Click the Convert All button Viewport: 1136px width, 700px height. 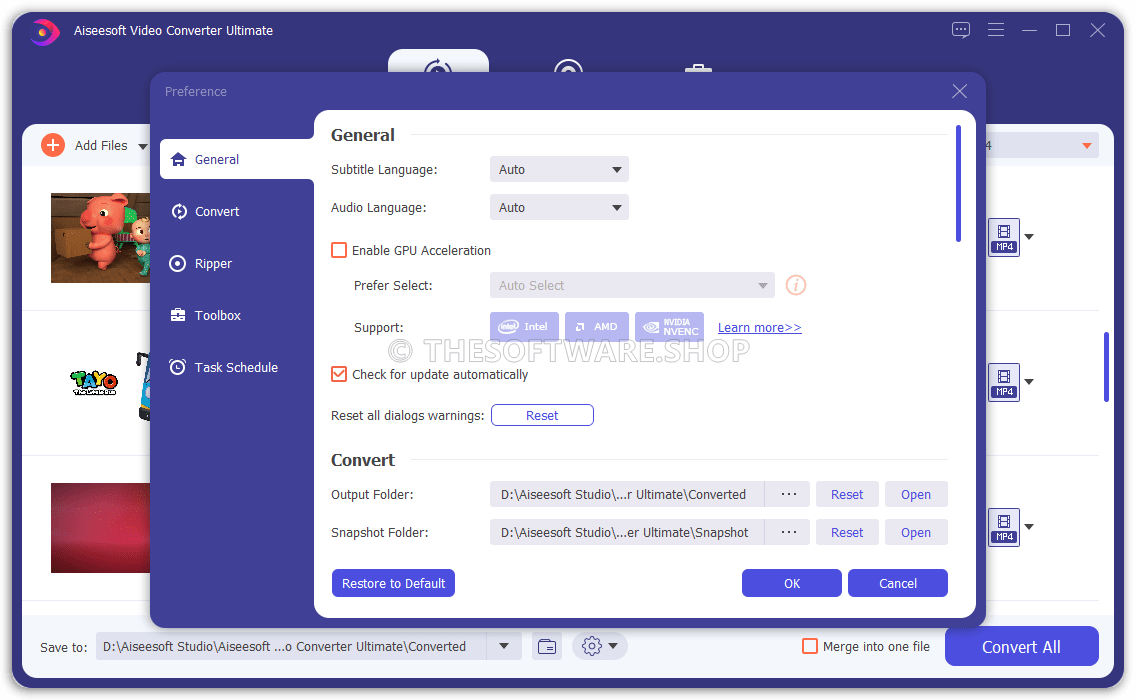(x=1022, y=646)
